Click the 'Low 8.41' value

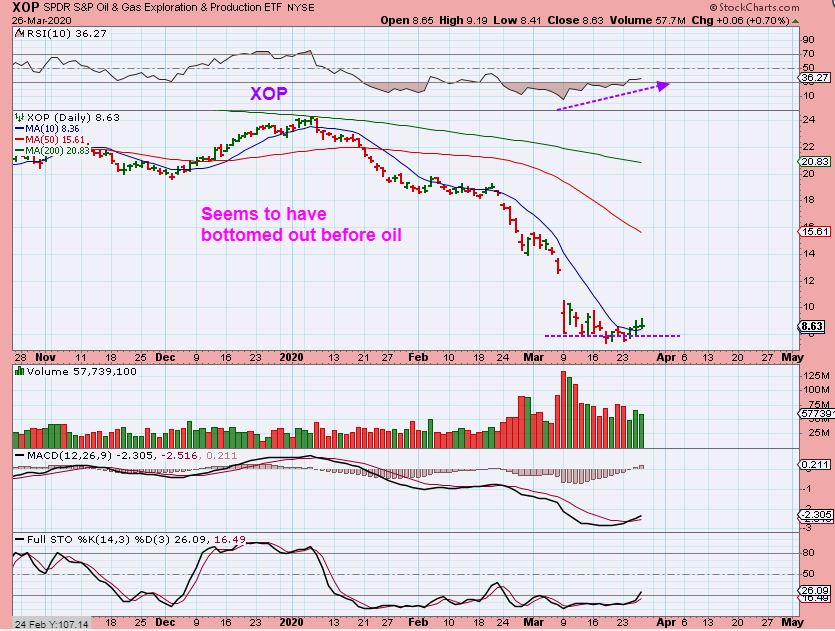pyautogui.click(x=517, y=20)
